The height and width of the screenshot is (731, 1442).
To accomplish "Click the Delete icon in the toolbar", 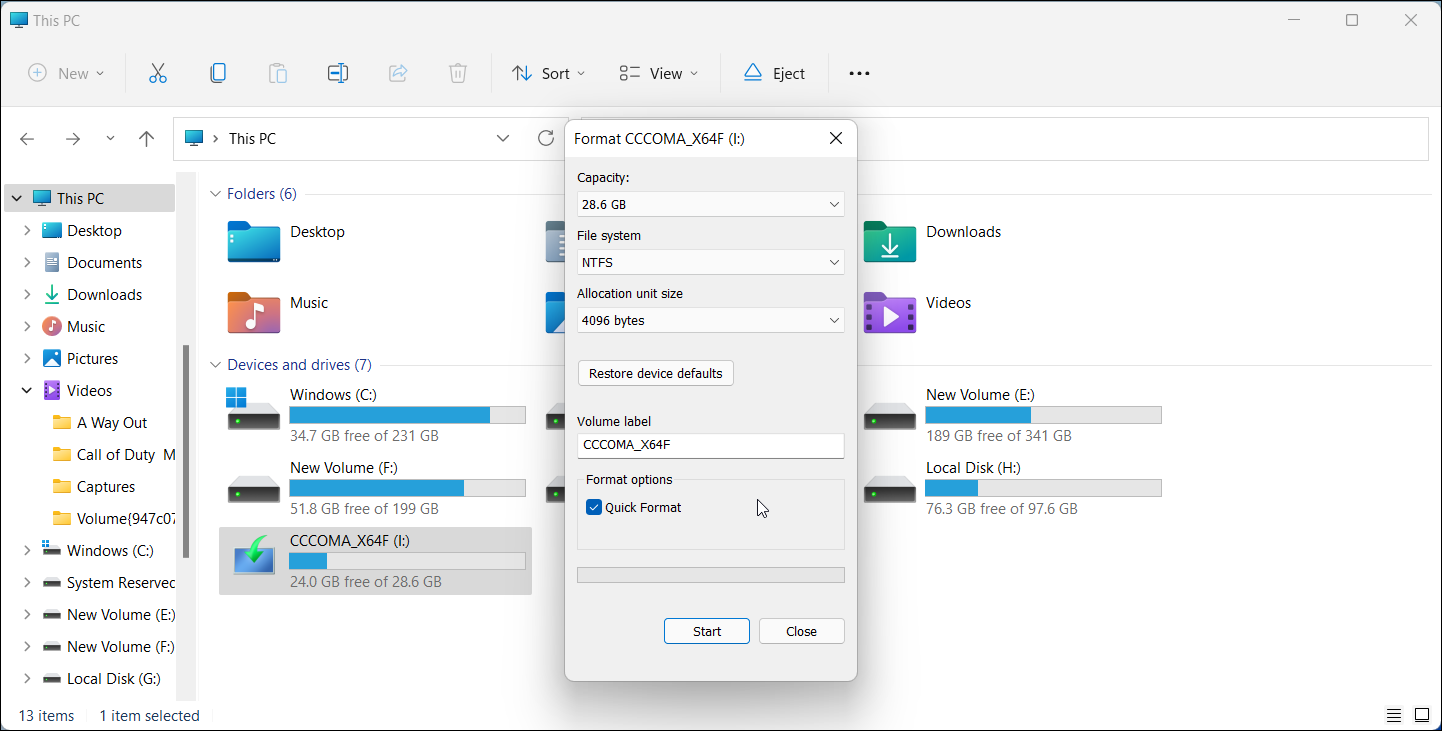I will coord(457,72).
